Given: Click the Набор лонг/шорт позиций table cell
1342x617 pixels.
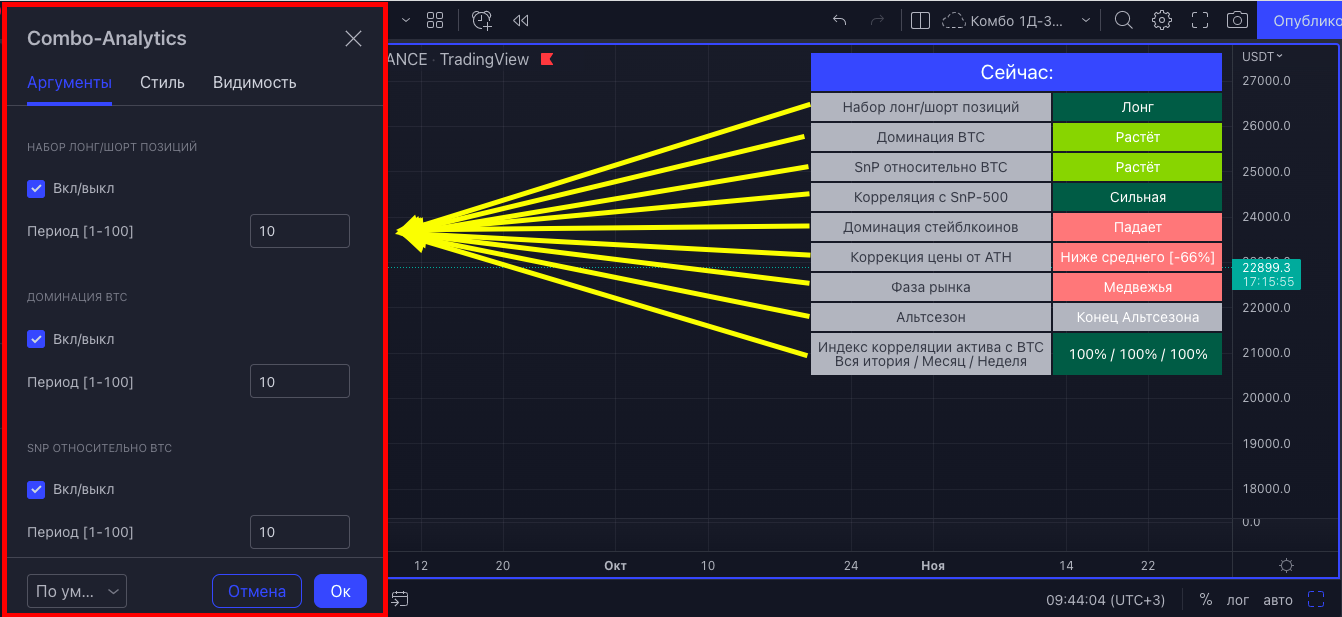Looking at the screenshot, I should 931,107.
